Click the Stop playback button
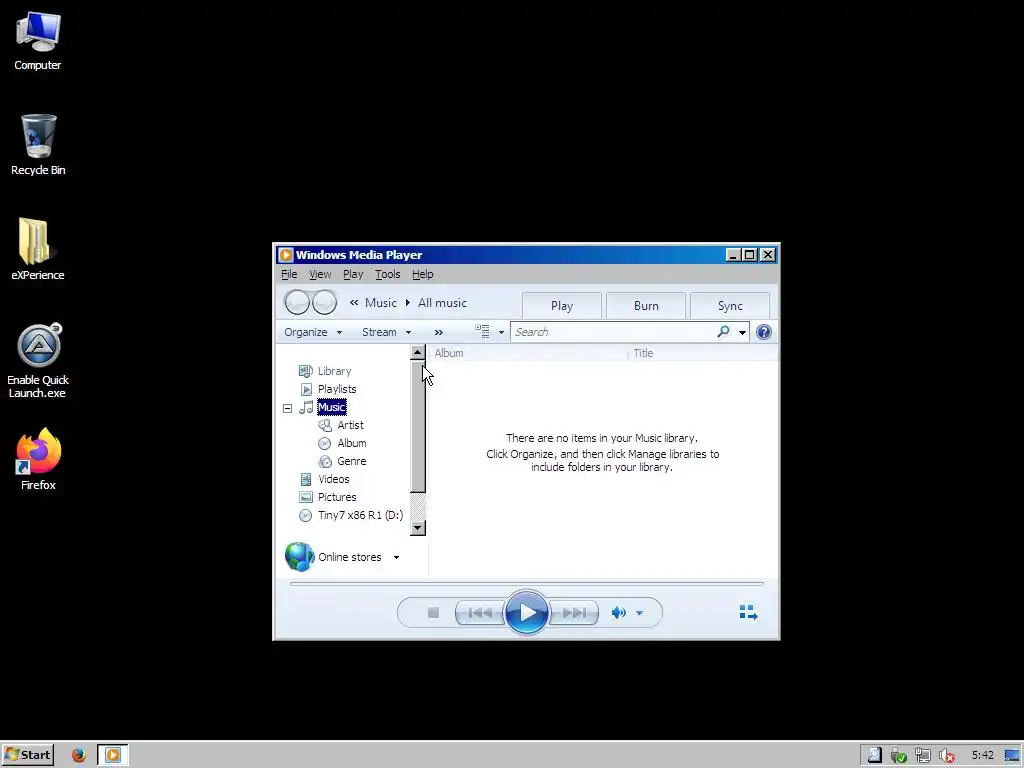 click(x=433, y=613)
